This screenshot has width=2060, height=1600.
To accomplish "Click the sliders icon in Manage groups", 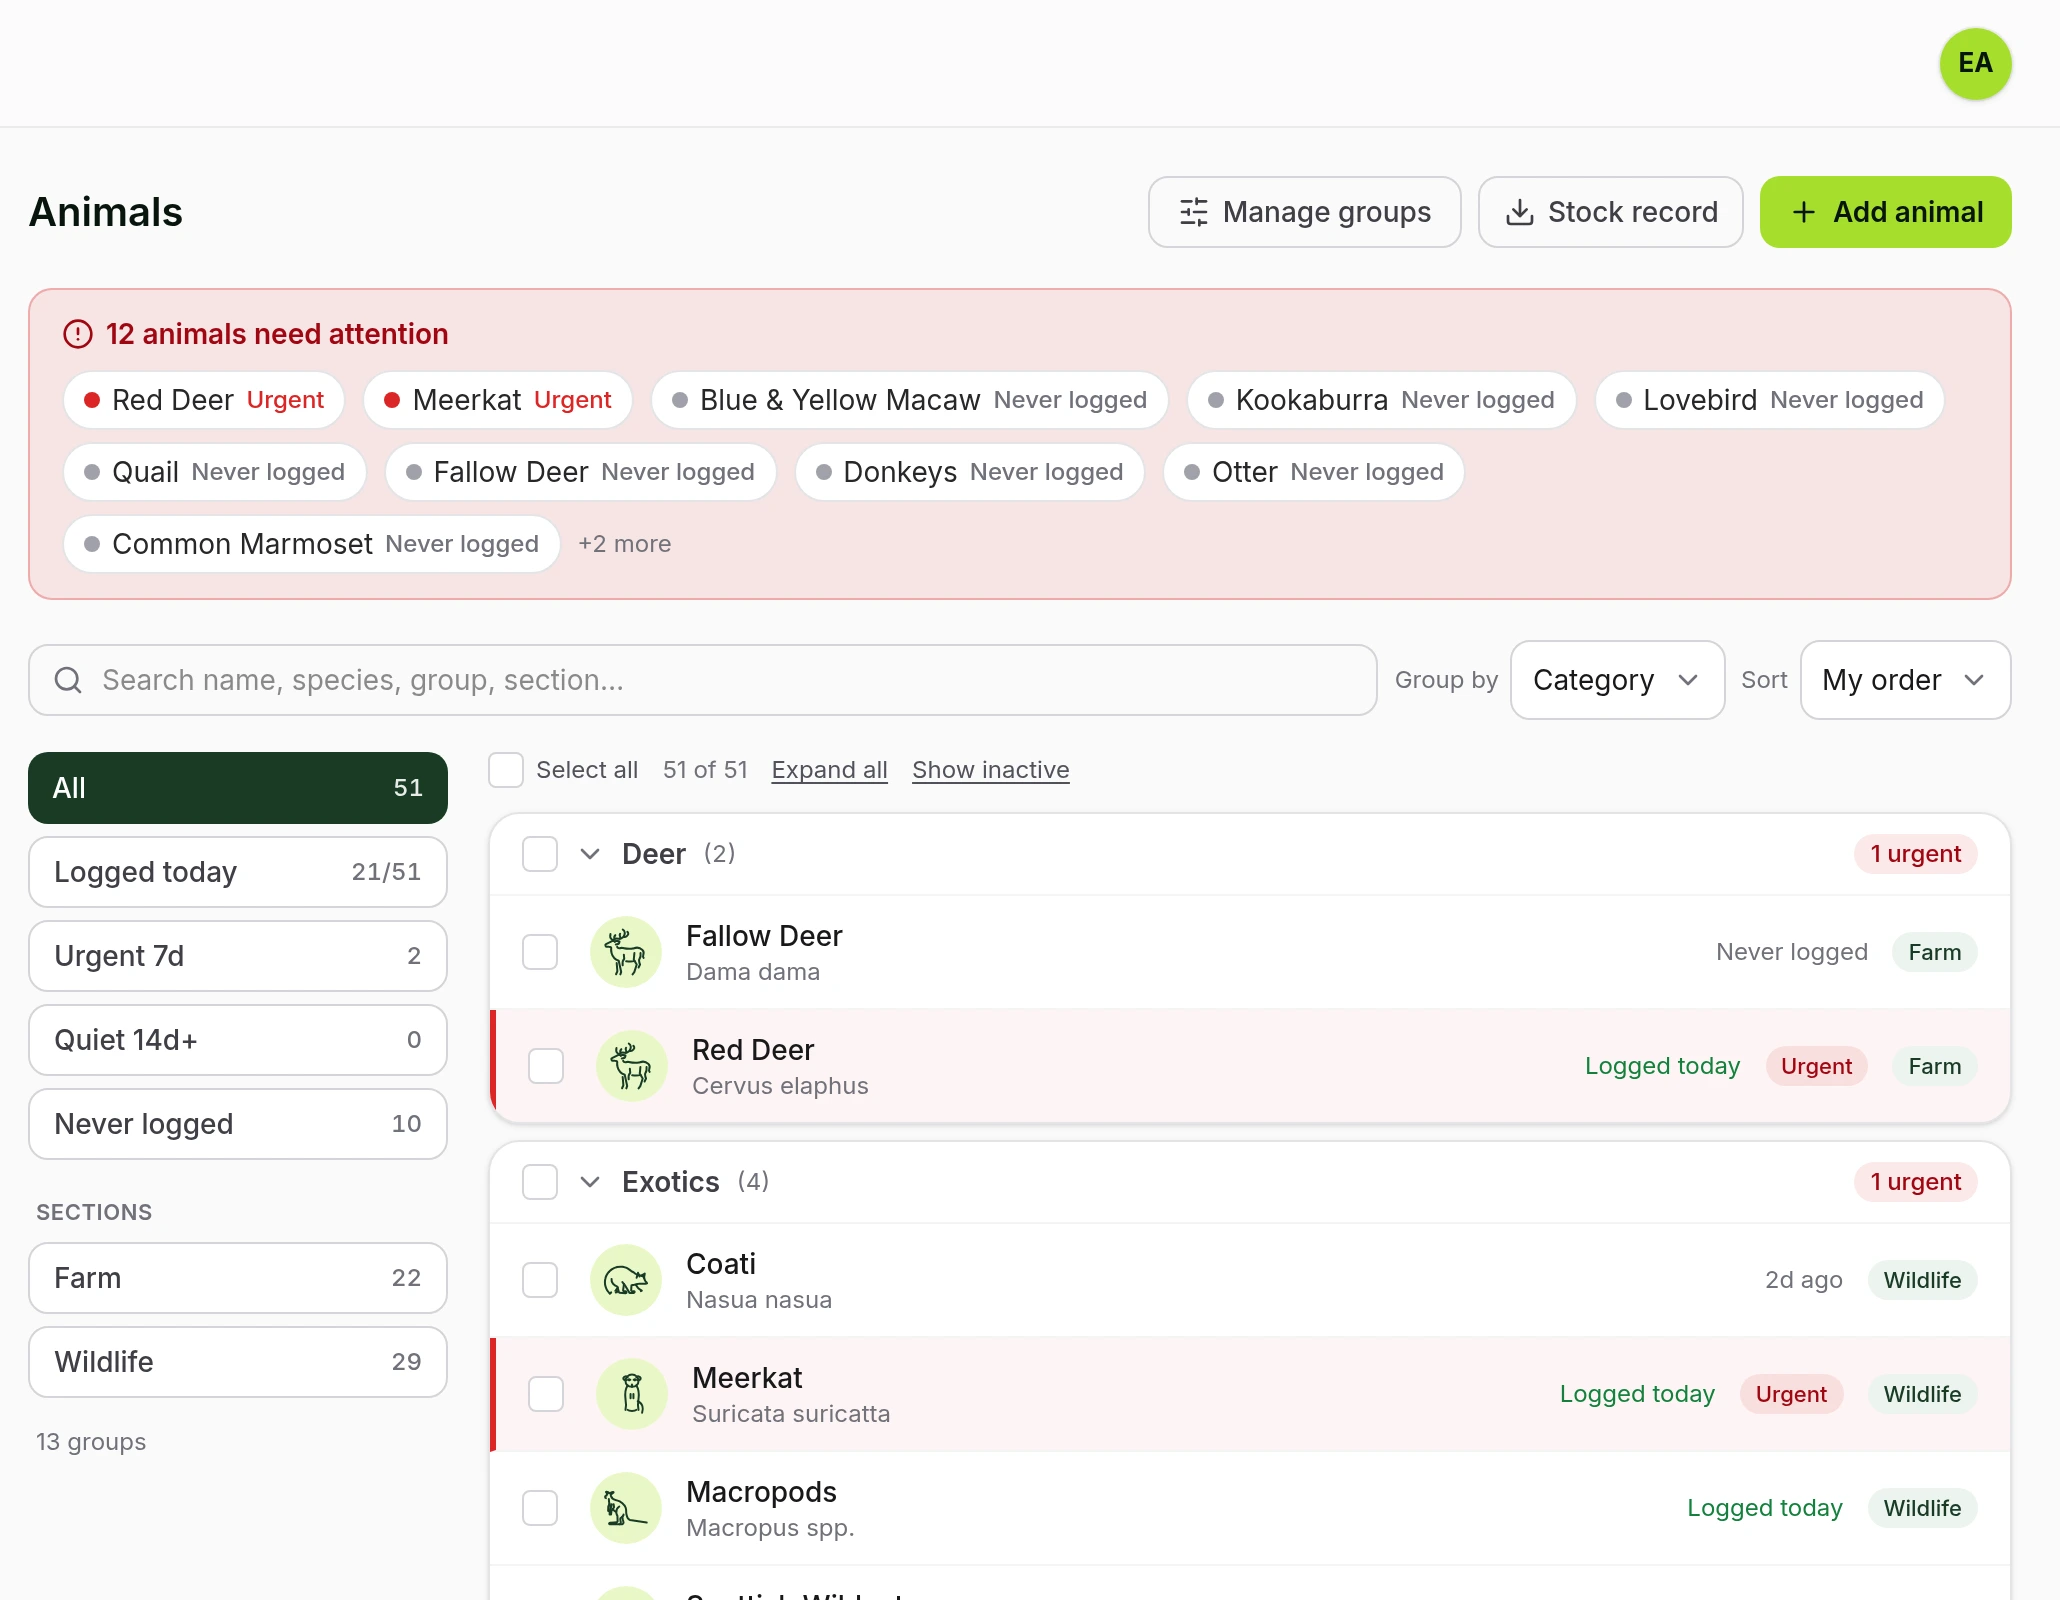I will 1194,212.
